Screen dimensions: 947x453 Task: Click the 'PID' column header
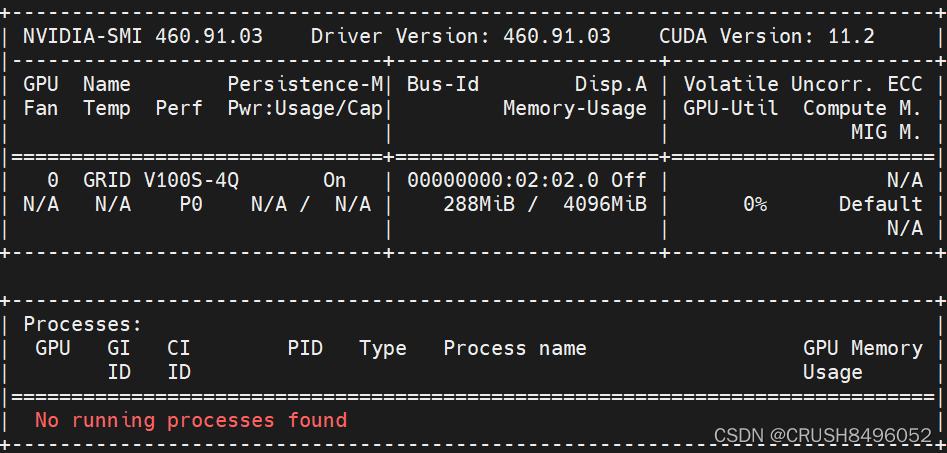point(305,348)
